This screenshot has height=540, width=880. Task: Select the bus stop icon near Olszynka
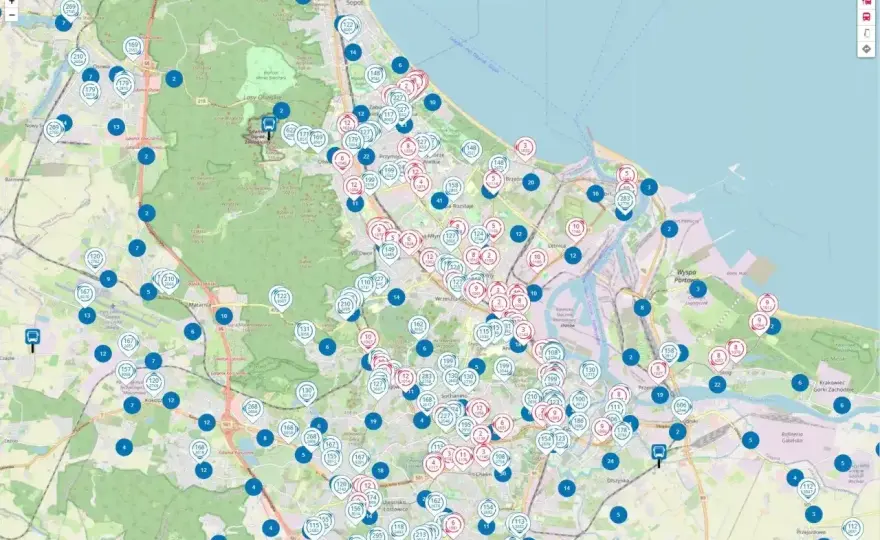pos(659,454)
